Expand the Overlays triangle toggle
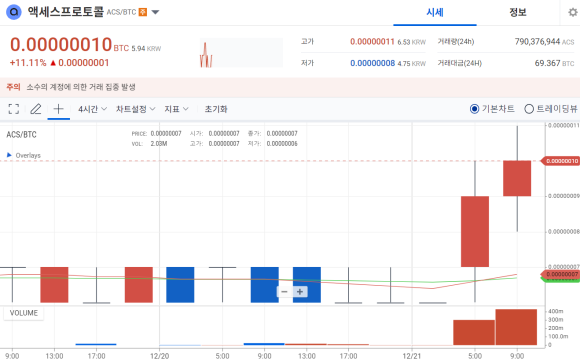This screenshot has width=580, height=363. pos(9,155)
